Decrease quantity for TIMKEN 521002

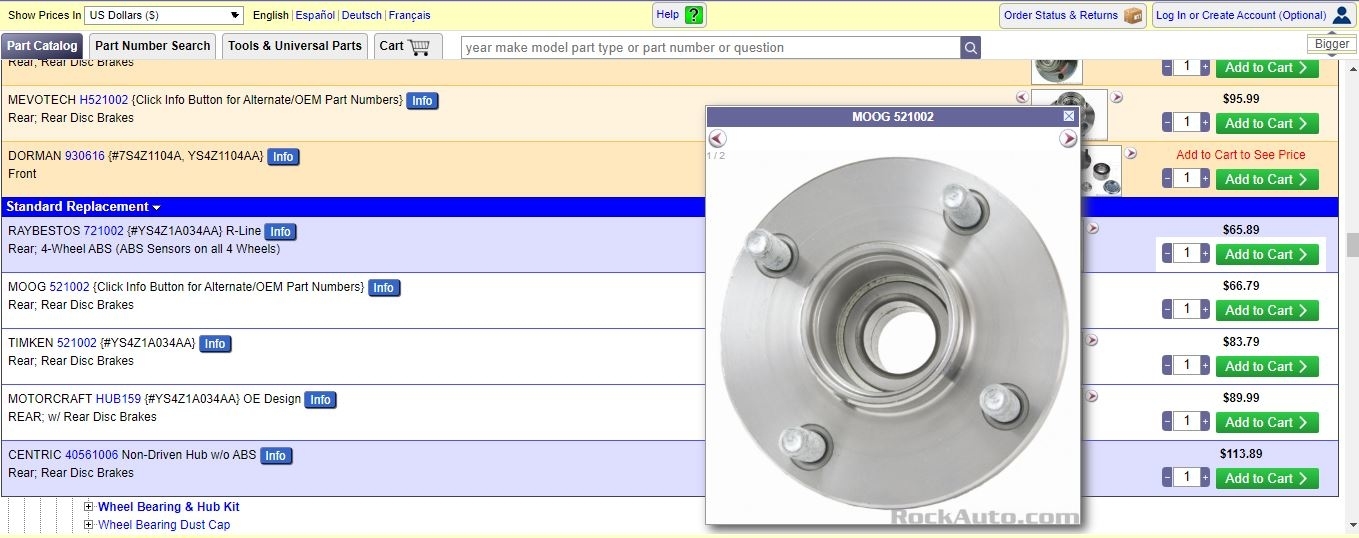tap(1167, 366)
